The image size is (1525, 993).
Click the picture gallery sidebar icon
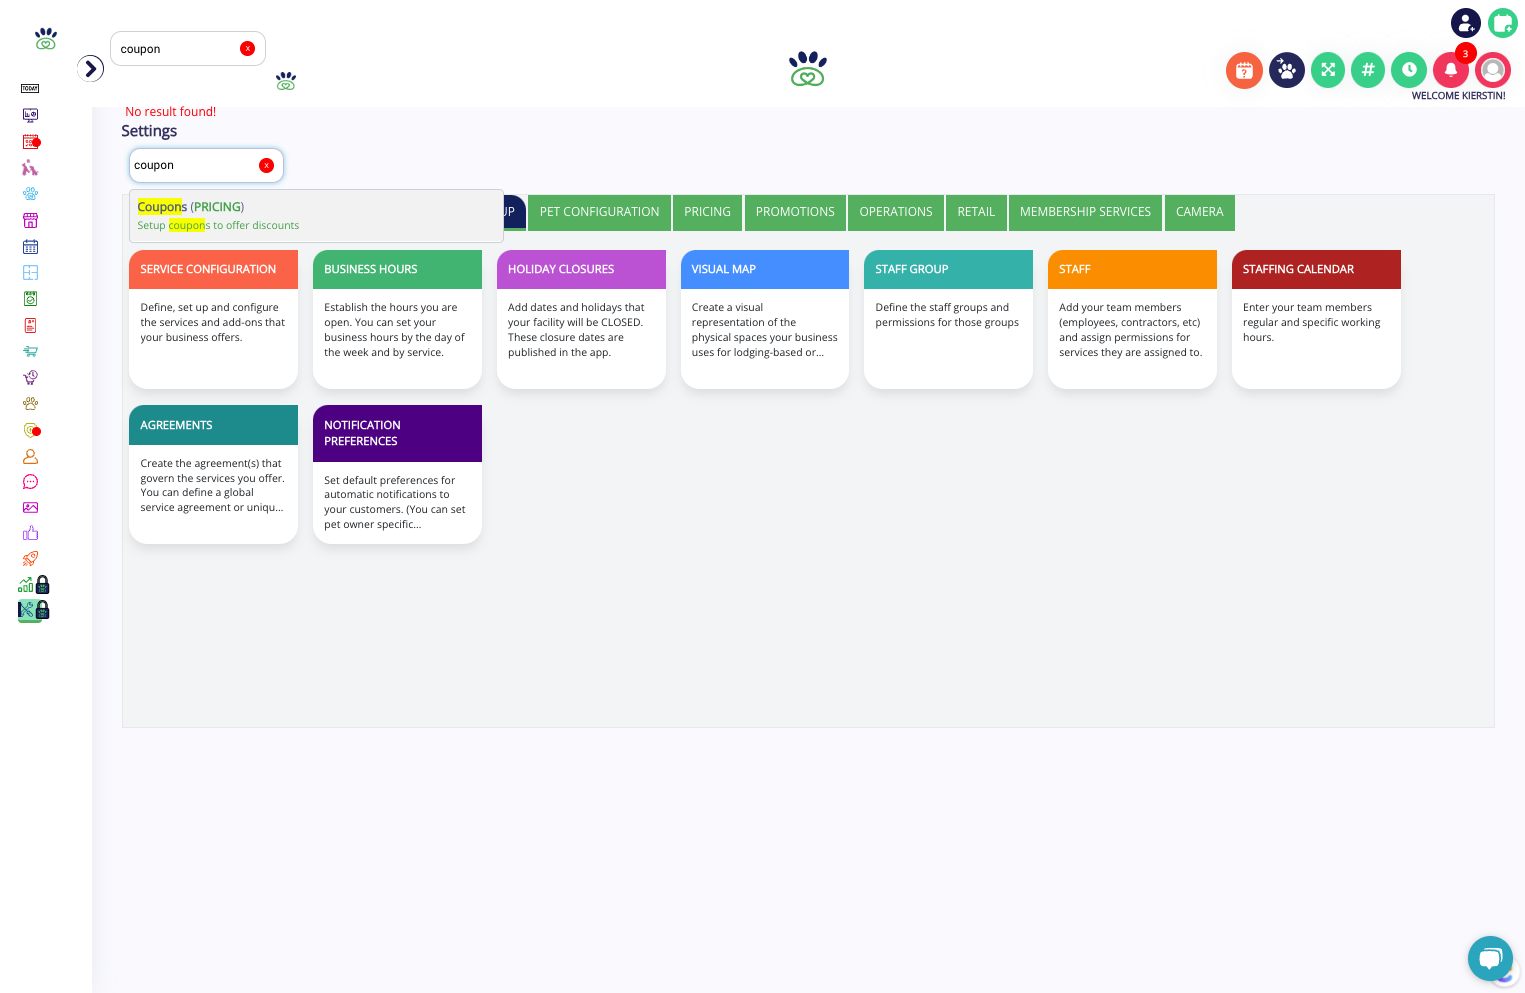30,508
